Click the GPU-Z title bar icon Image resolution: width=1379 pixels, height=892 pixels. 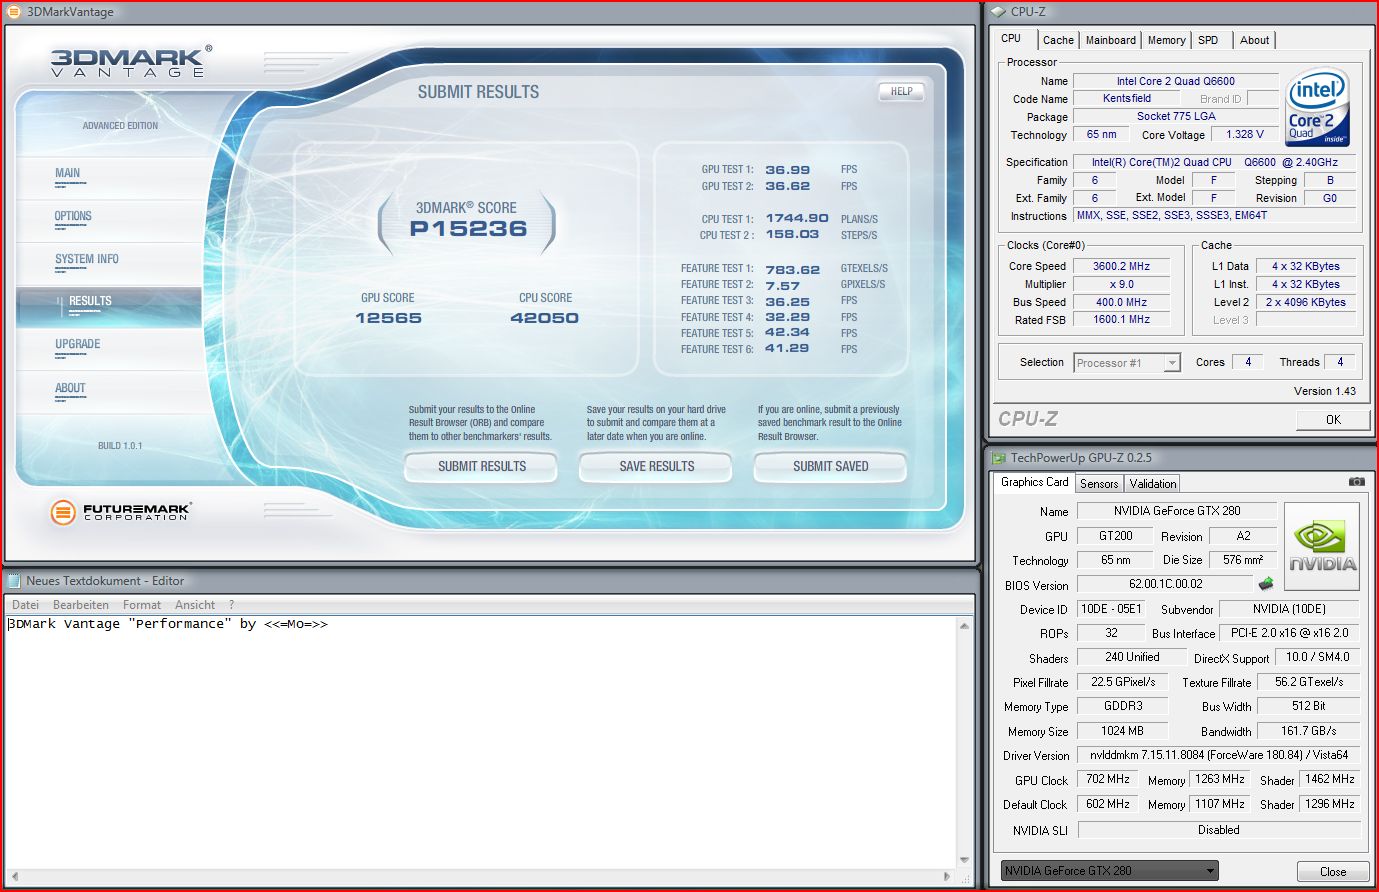coord(998,458)
